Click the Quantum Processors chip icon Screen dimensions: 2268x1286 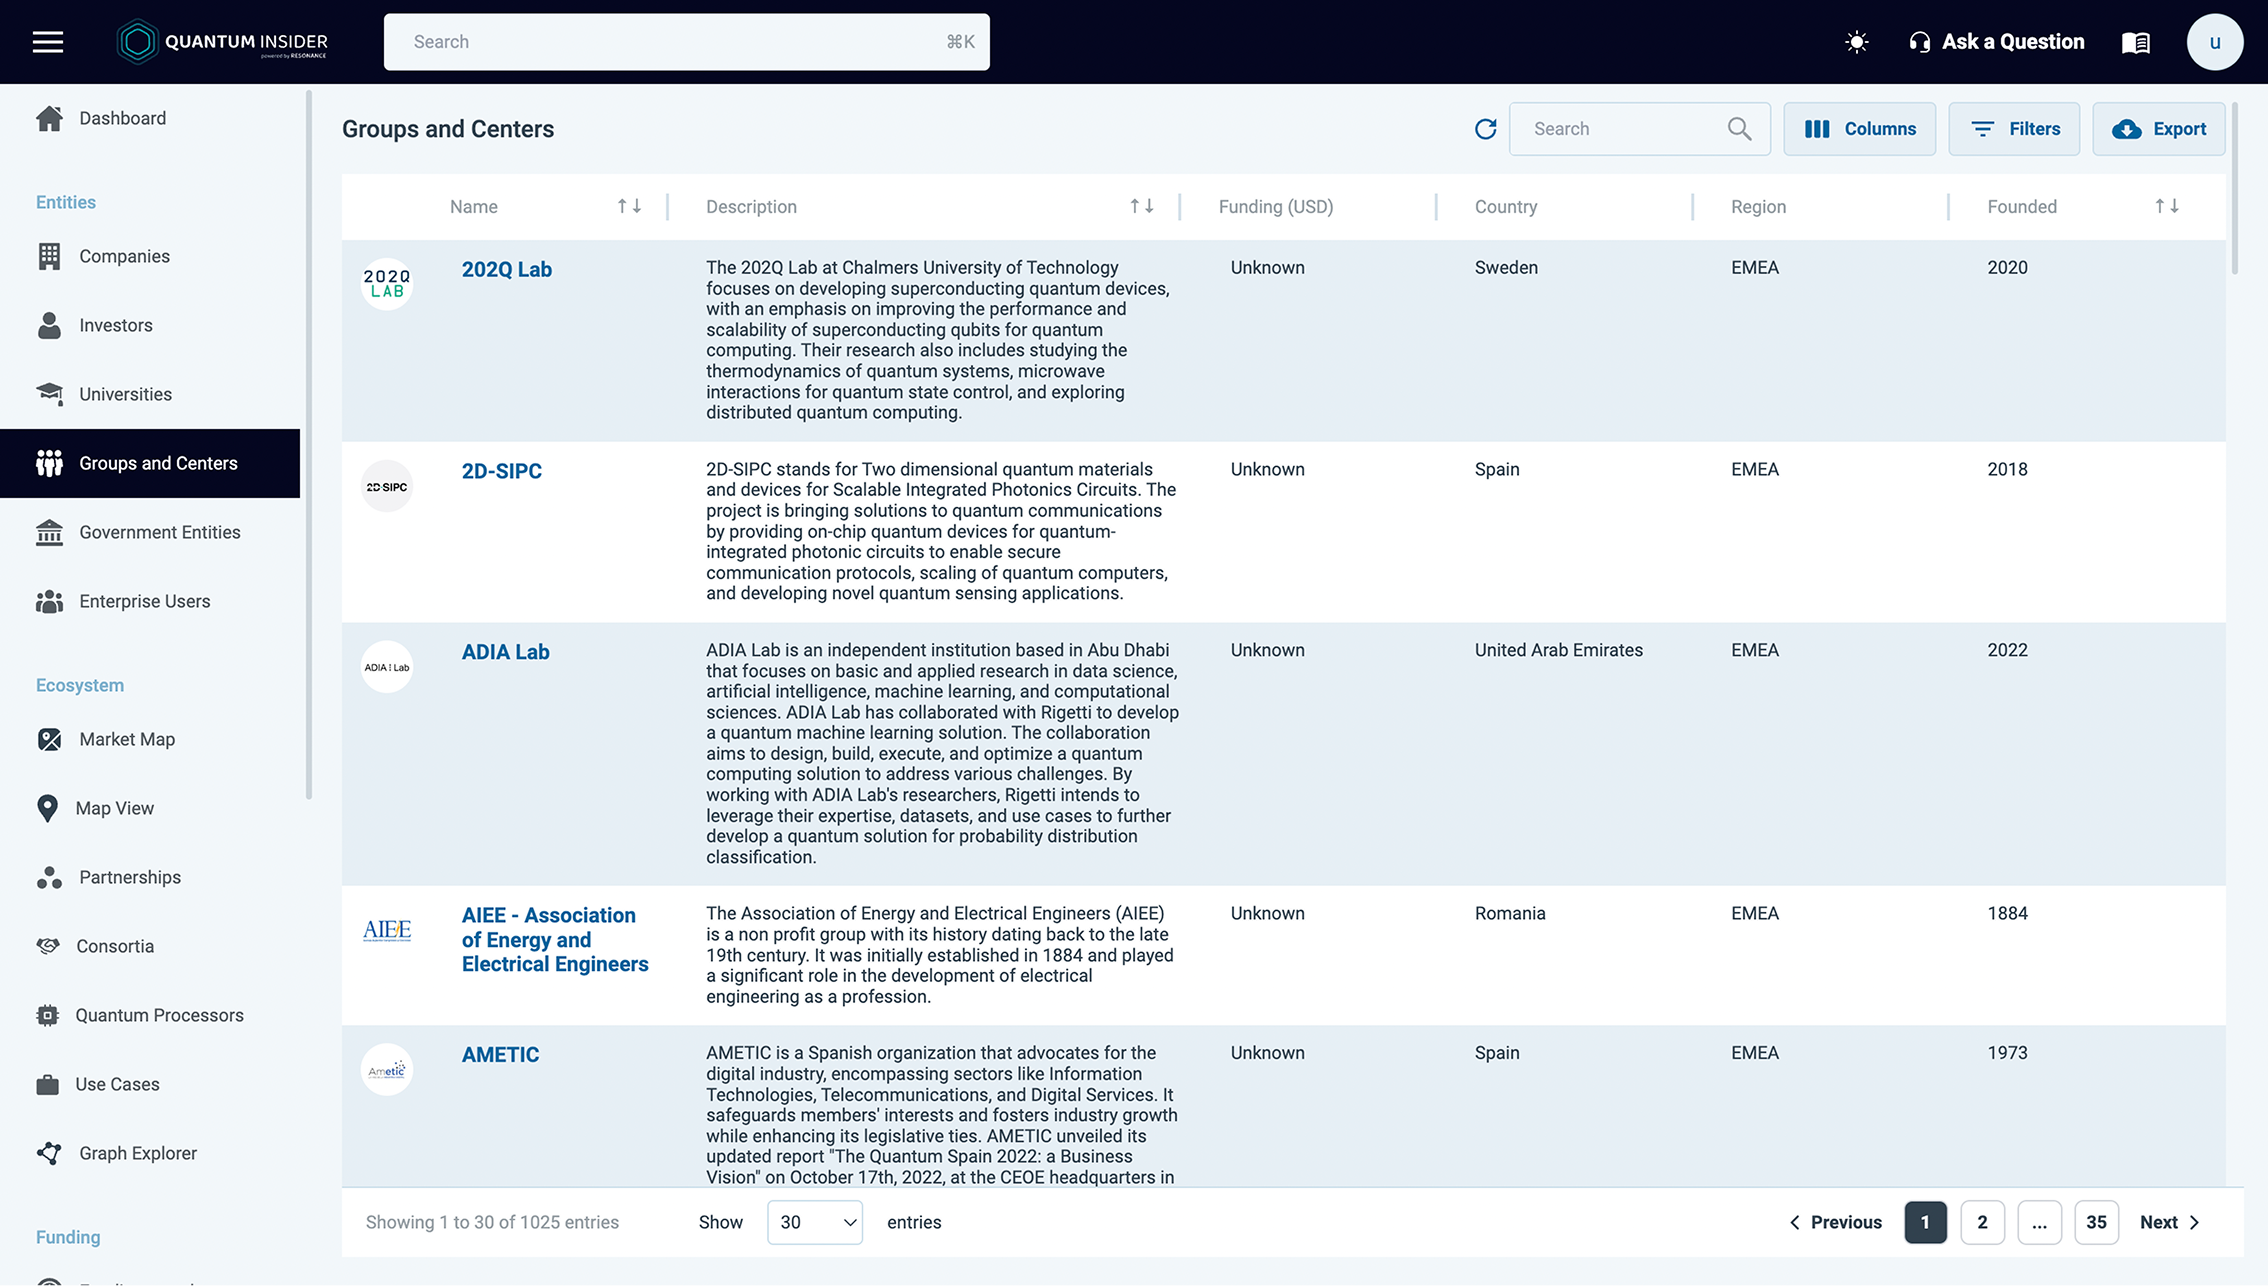[x=47, y=1015]
